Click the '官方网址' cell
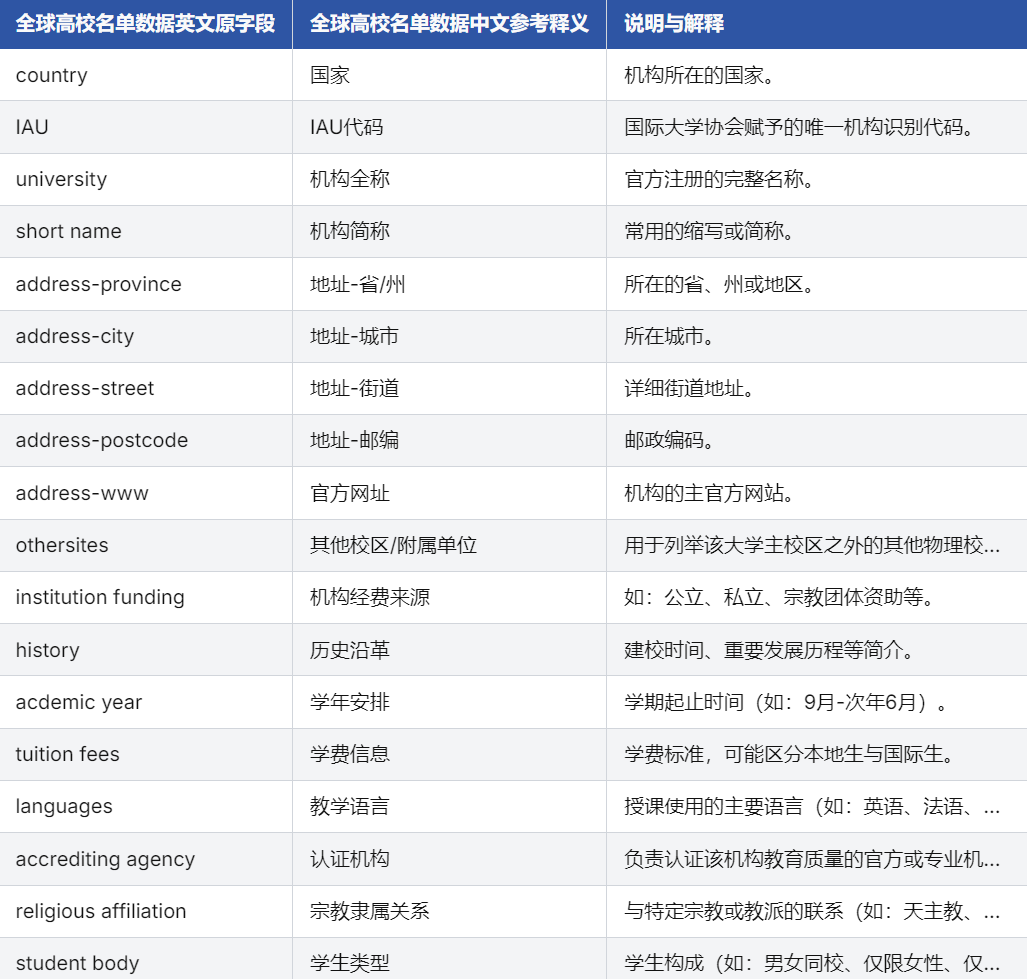 449,493
